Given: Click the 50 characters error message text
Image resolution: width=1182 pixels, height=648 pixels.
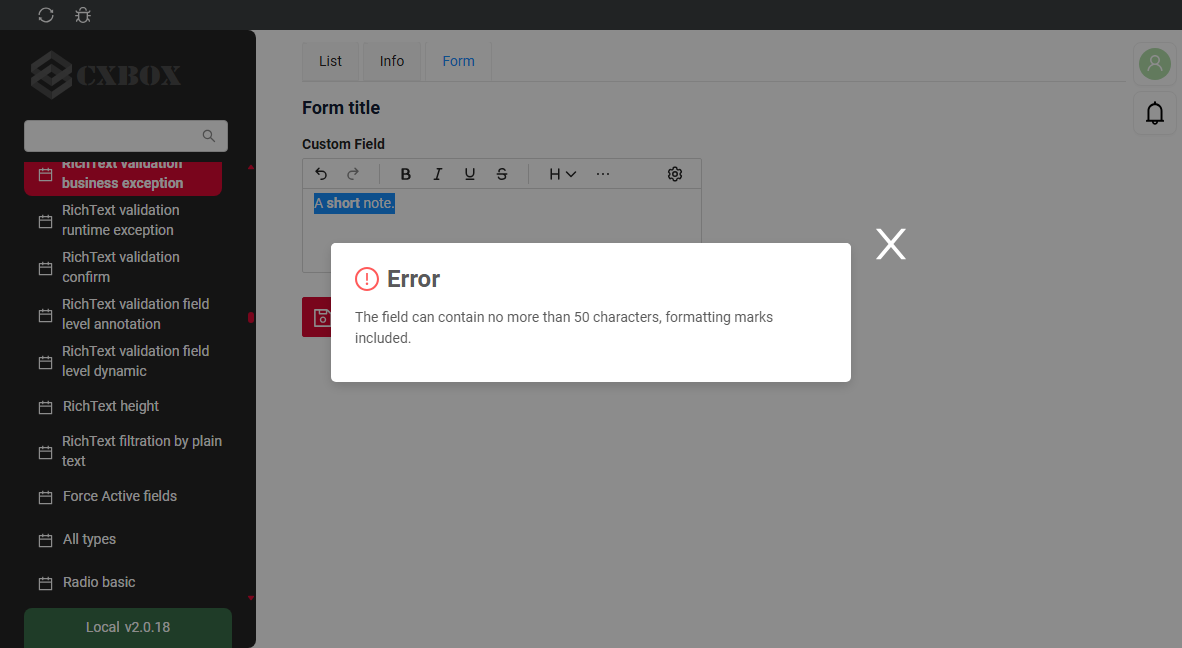Looking at the screenshot, I should coord(564,328).
